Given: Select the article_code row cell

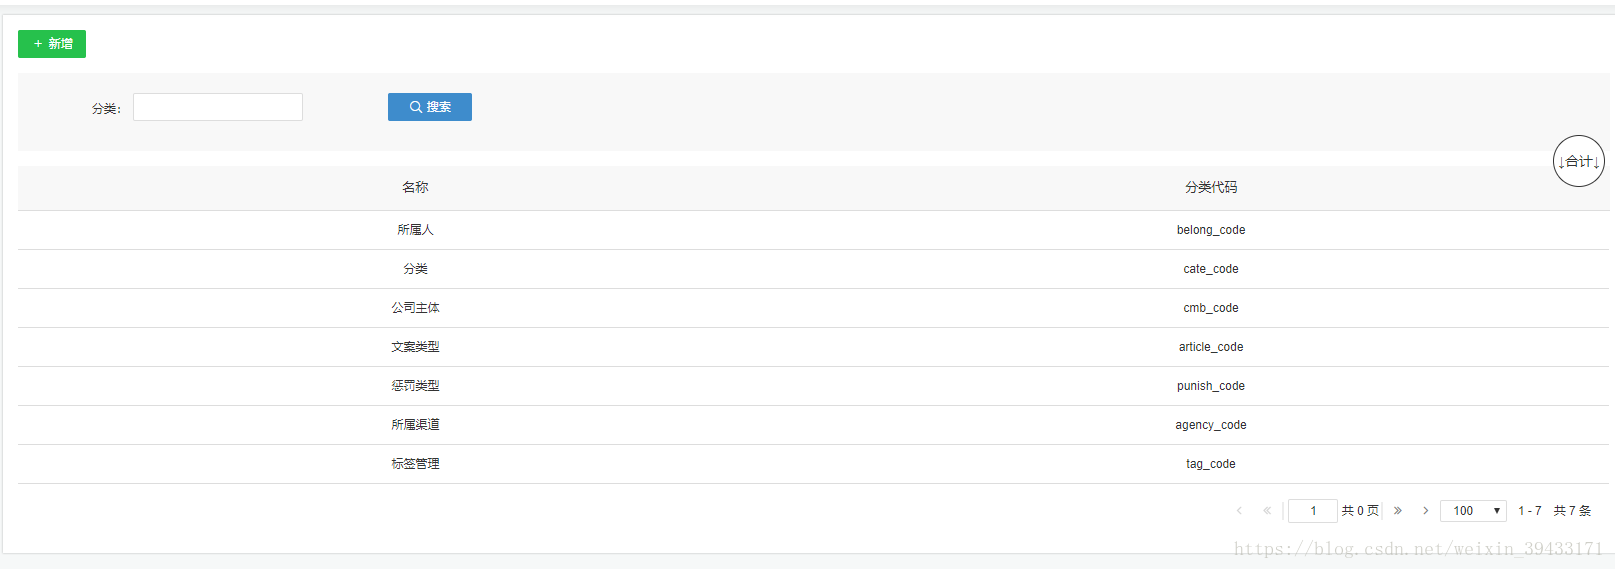Looking at the screenshot, I should 1211,347.
